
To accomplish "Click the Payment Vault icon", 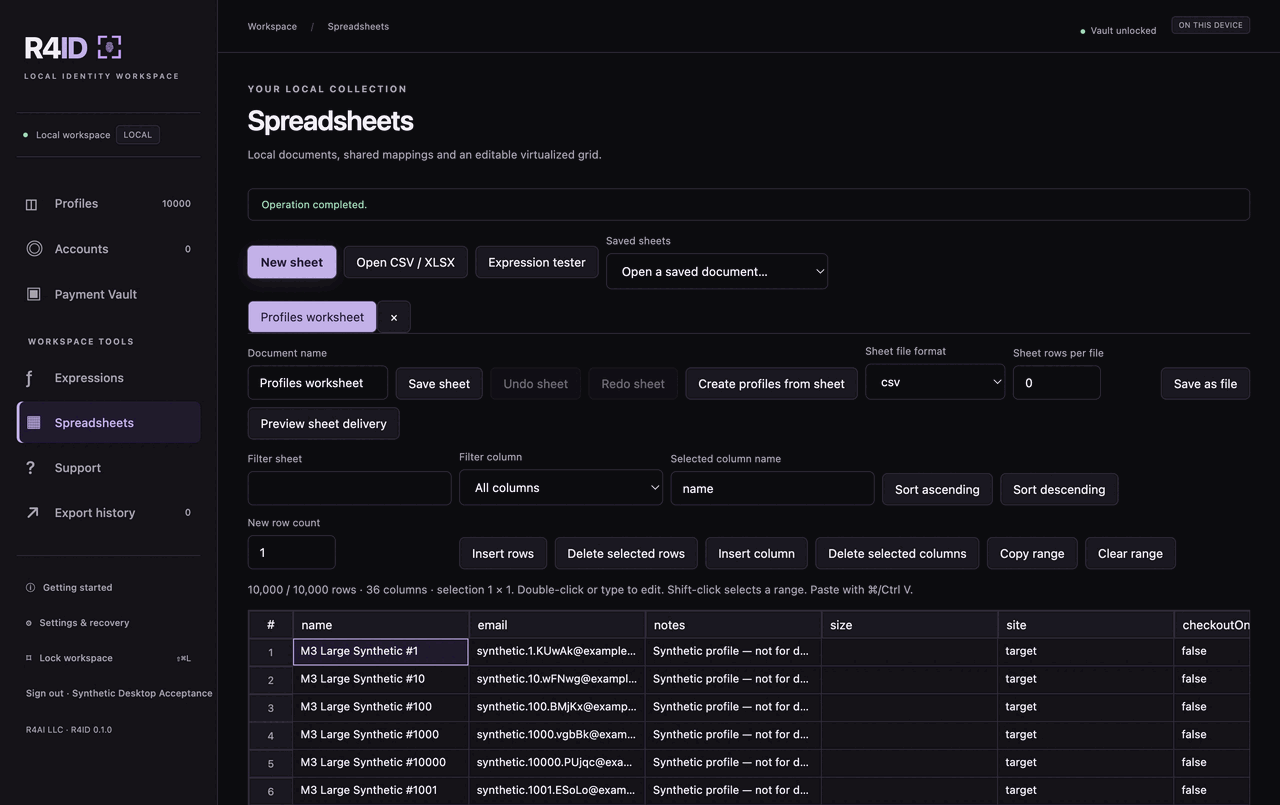I will tap(33, 294).
